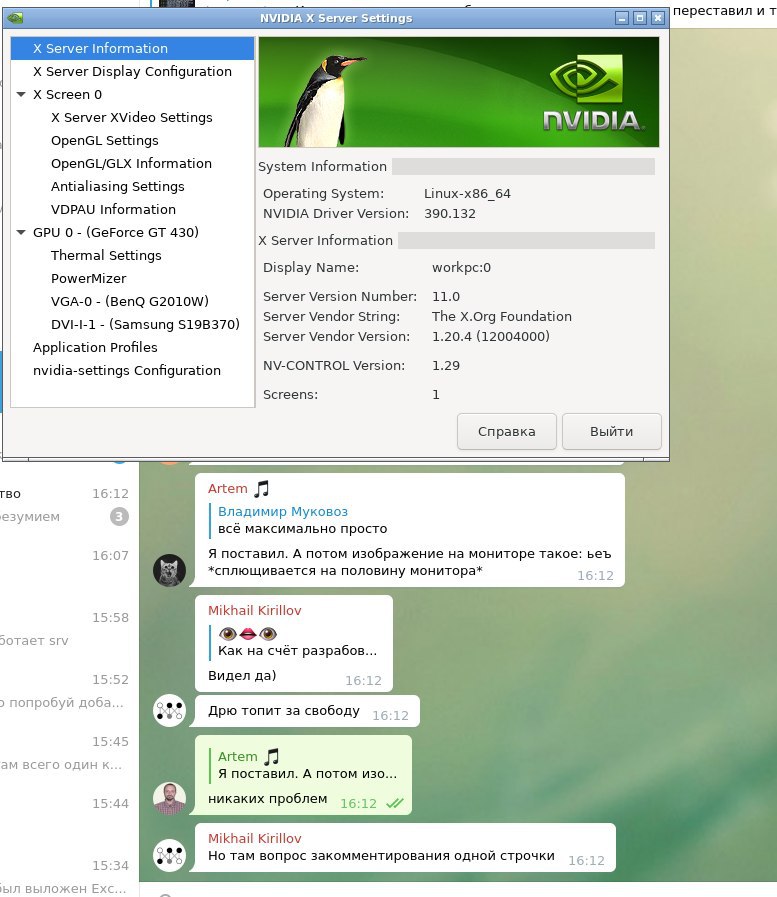Open Application Profiles page
This screenshot has width=777, height=897.
pos(95,347)
